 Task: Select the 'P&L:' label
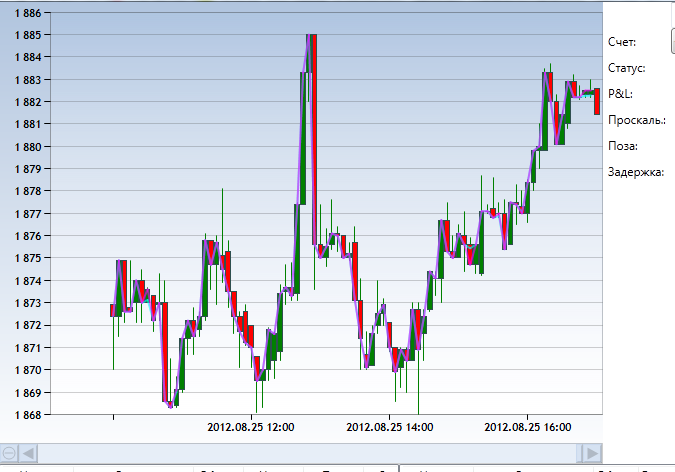click(x=620, y=94)
